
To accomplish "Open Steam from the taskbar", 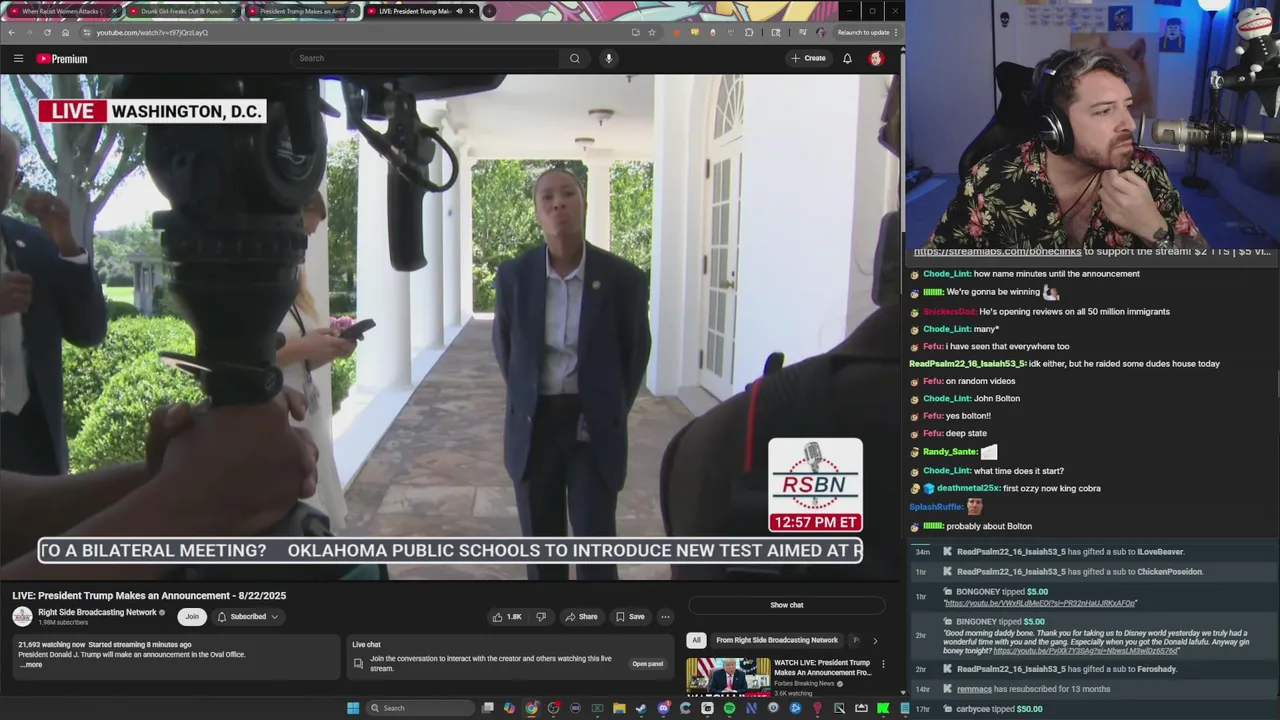I will [x=641, y=708].
